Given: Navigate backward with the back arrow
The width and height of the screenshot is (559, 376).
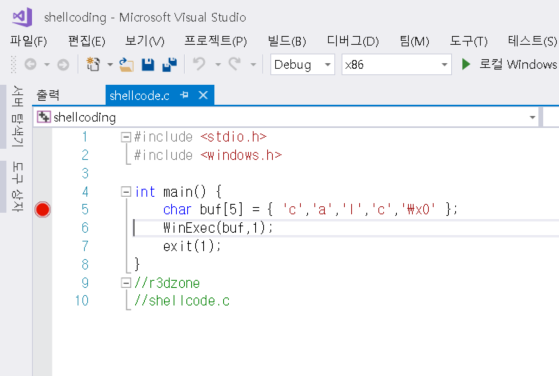Looking at the screenshot, I should [x=31, y=65].
